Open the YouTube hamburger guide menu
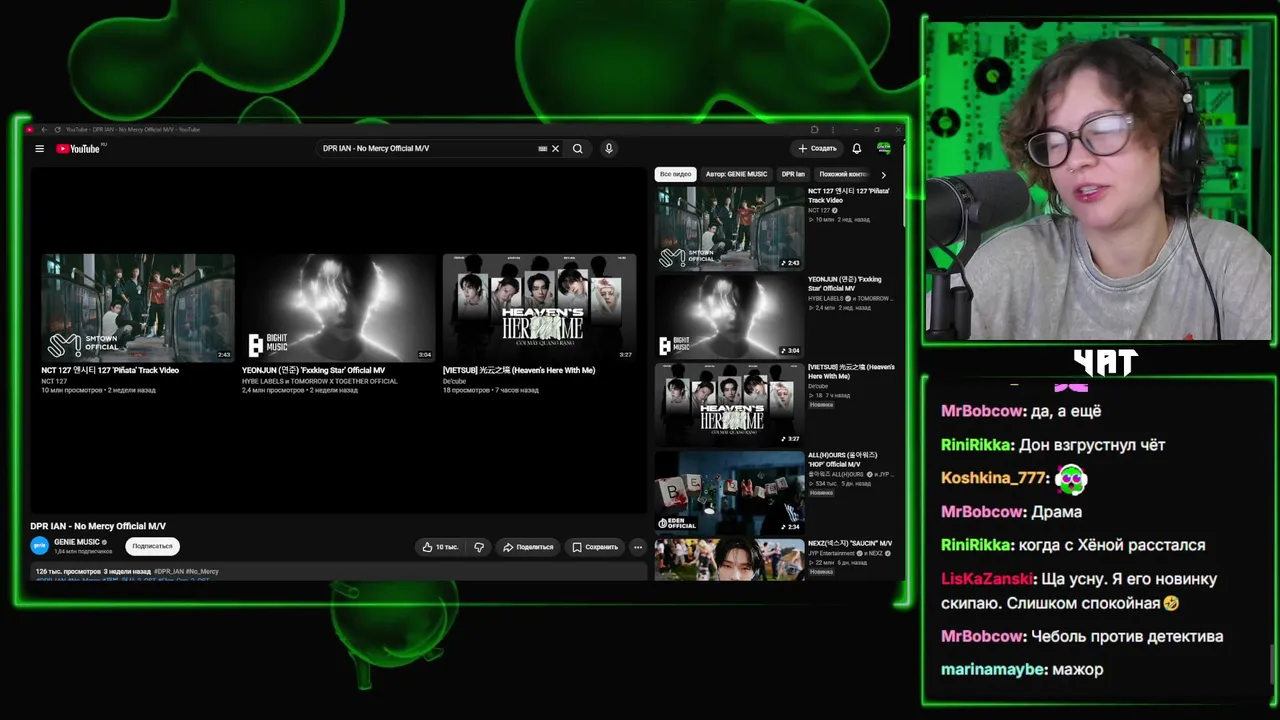Image resolution: width=1280 pixels, height=720 pixels. click(x=39, y=149)
